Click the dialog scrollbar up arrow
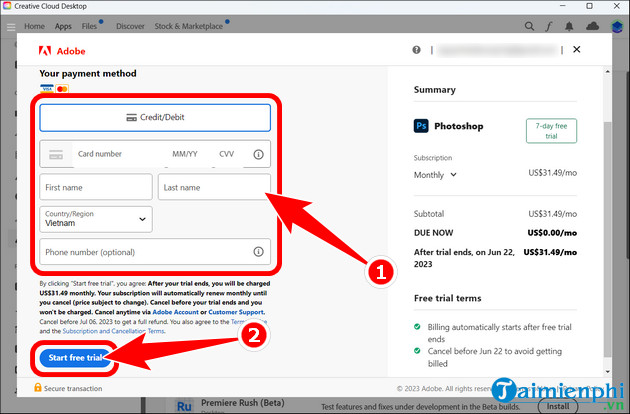The width and height of the screenshot is (630, 414). [607, 72]
